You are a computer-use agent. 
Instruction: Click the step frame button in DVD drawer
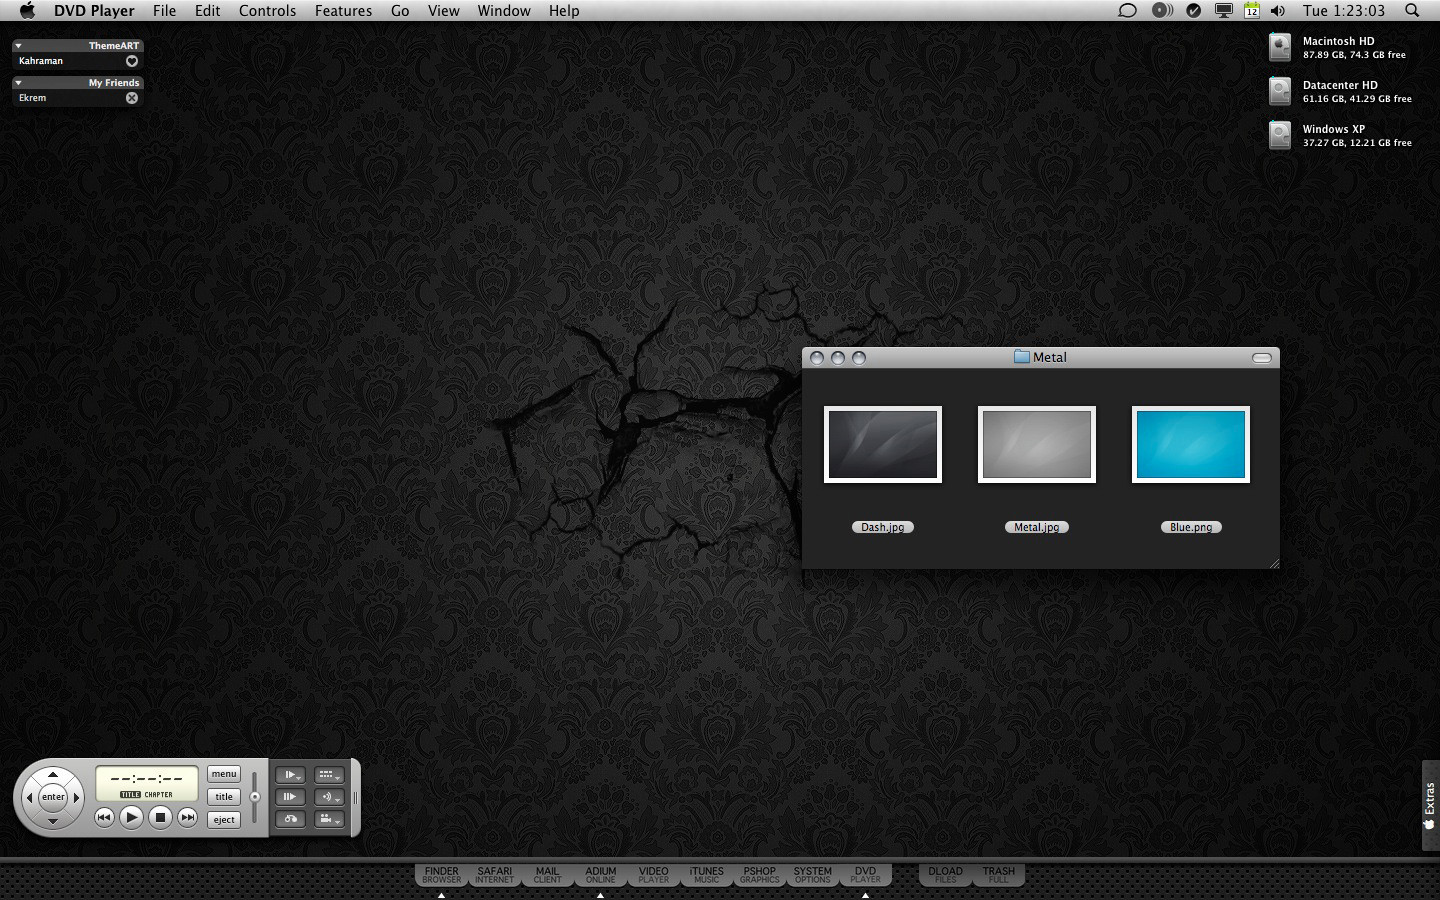(x=290, y=797)
